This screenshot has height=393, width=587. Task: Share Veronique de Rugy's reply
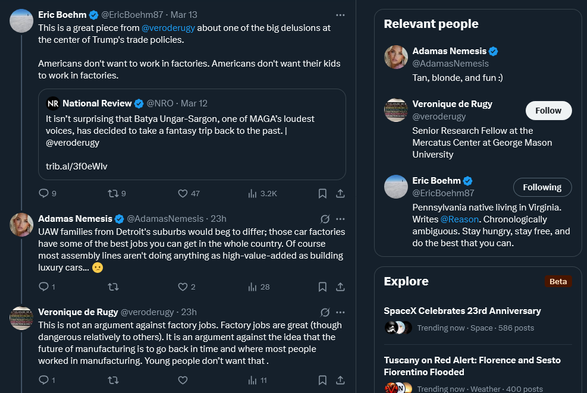point(340,380)
